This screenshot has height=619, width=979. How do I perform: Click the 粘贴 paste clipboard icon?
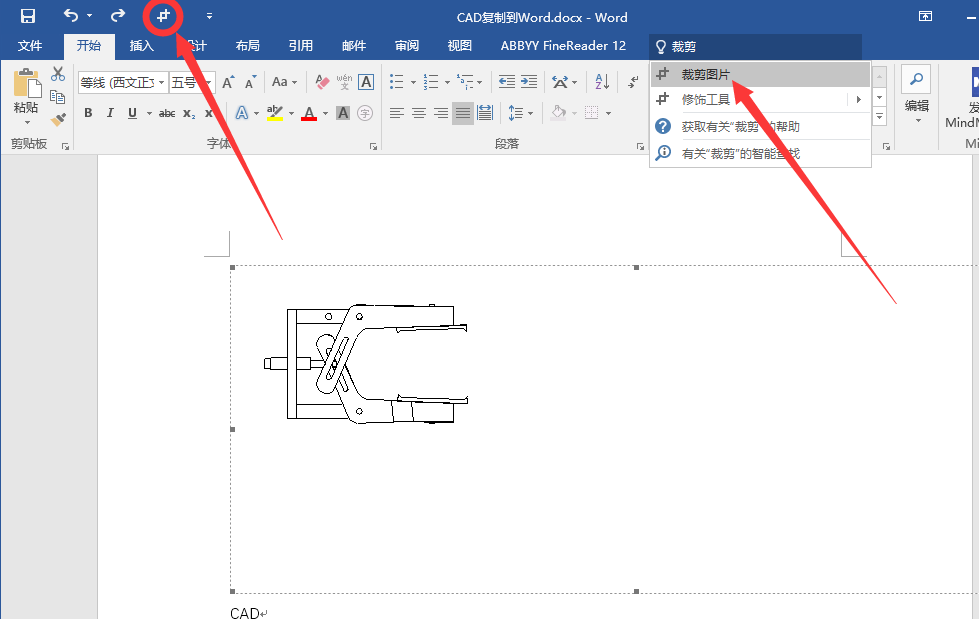click(x=27, y=83)
